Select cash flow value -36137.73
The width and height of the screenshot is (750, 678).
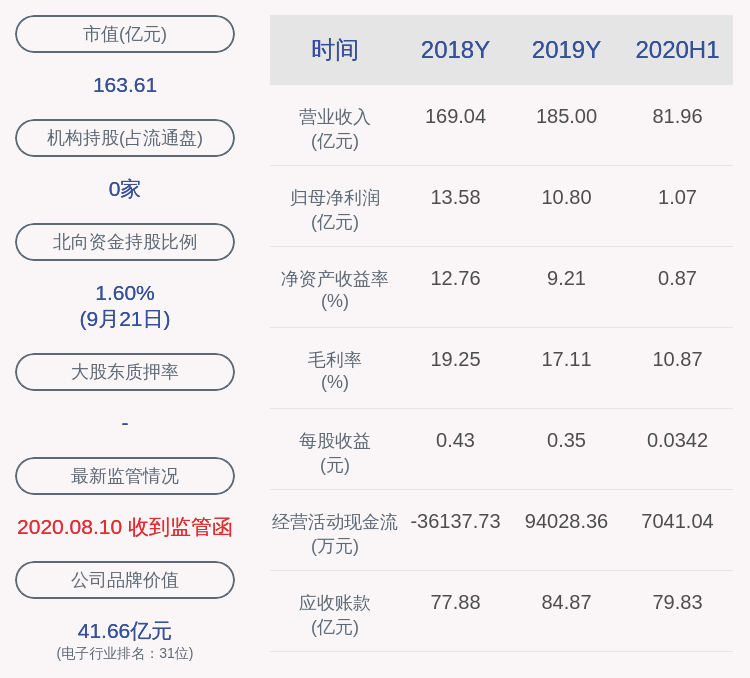455,521
